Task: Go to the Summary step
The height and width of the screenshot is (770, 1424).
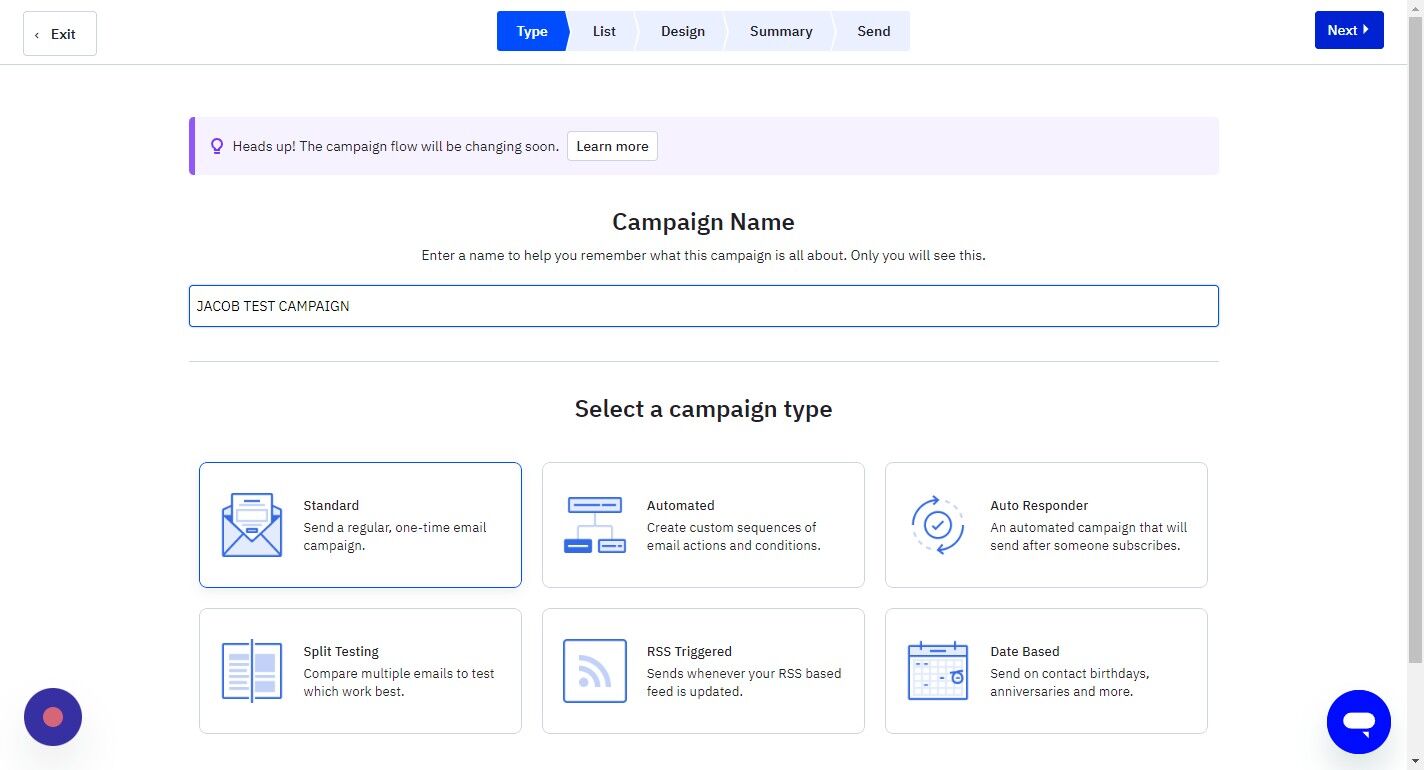Action: (780, 31)
